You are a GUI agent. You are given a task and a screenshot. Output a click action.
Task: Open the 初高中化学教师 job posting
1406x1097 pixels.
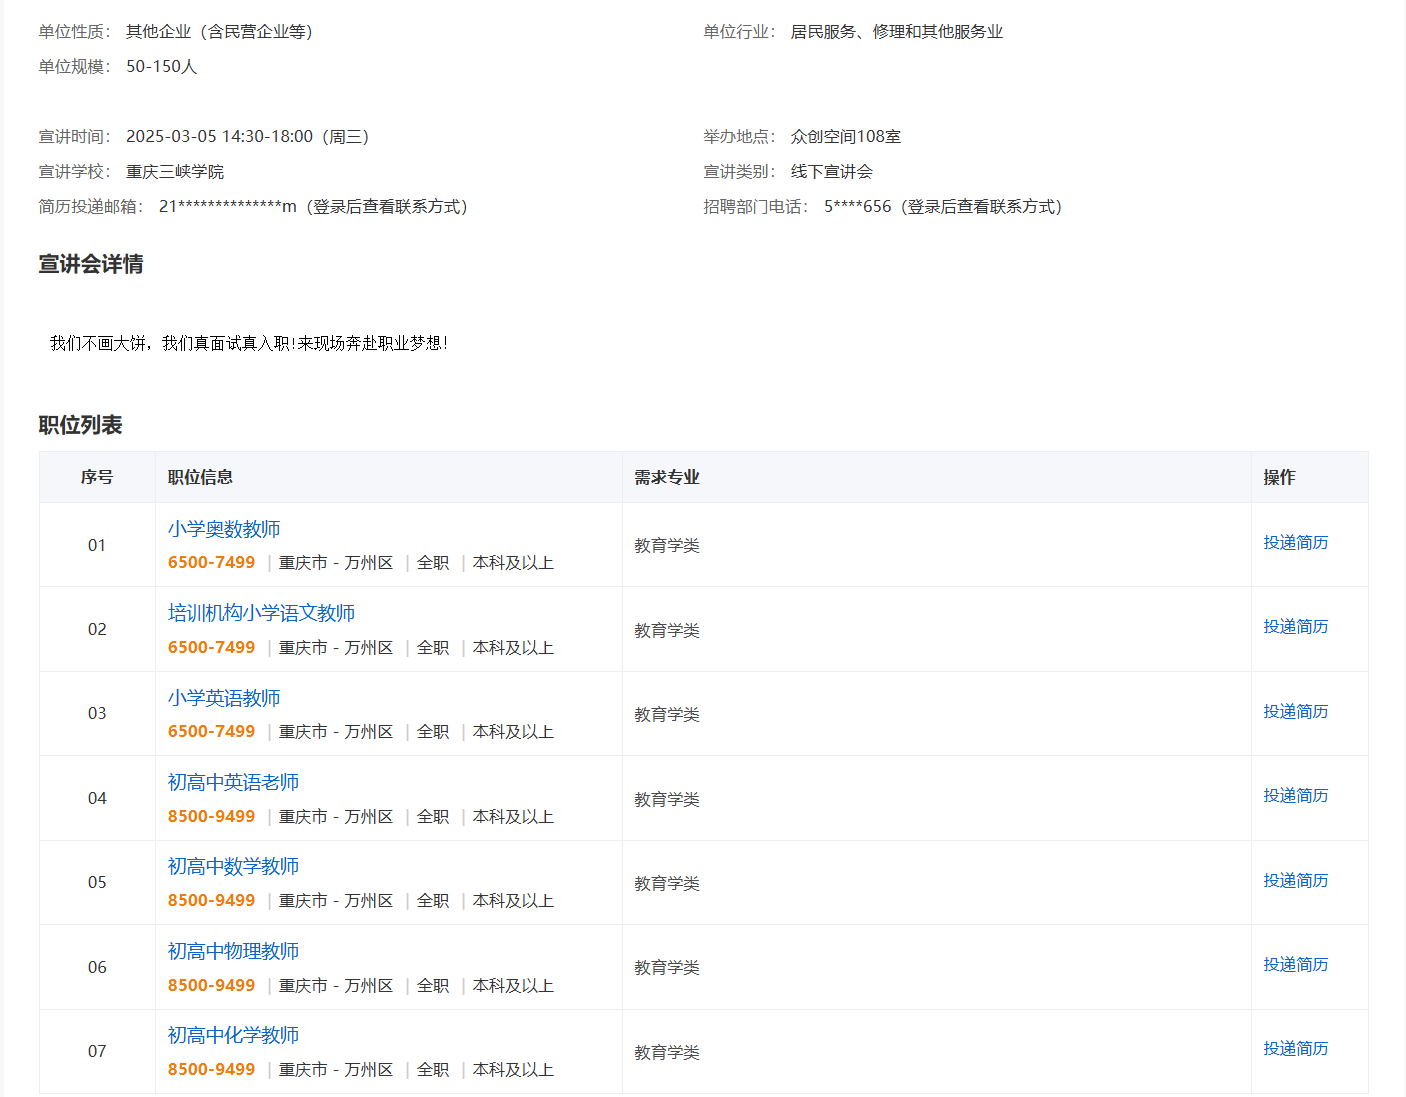pos(233,1035)
